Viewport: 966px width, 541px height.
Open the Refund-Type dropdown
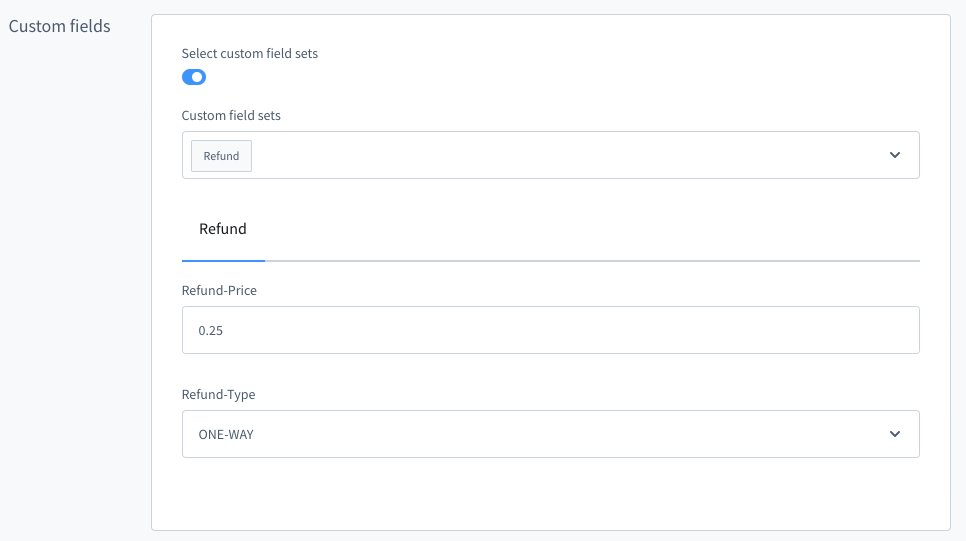550,434
